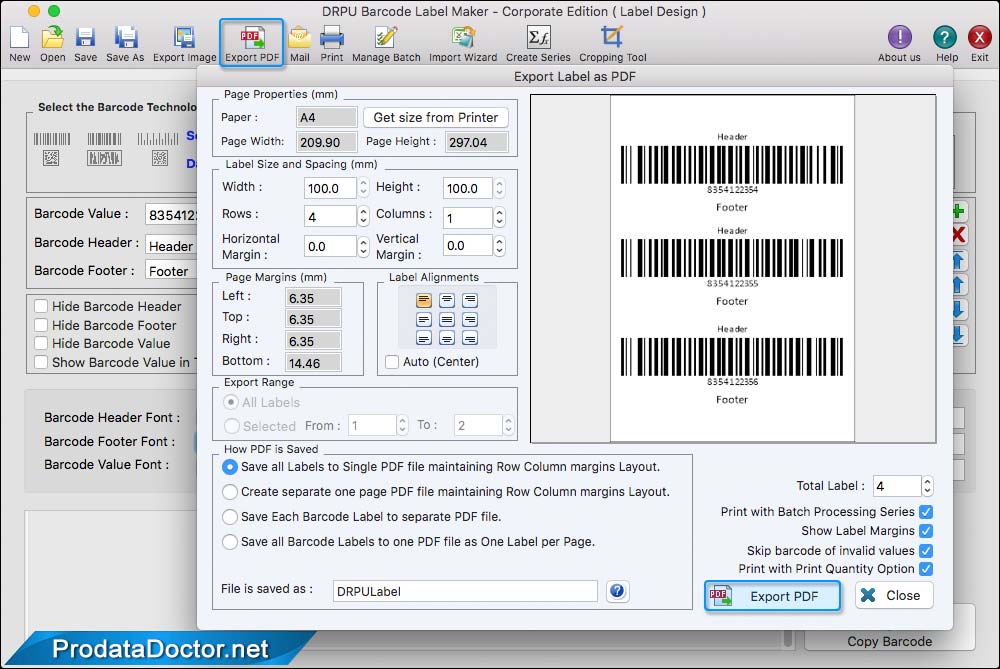The height and width of the screenshot is (669, 1000).
Task: Select top-center label alignment icon
Action: (x=447, y=300)
